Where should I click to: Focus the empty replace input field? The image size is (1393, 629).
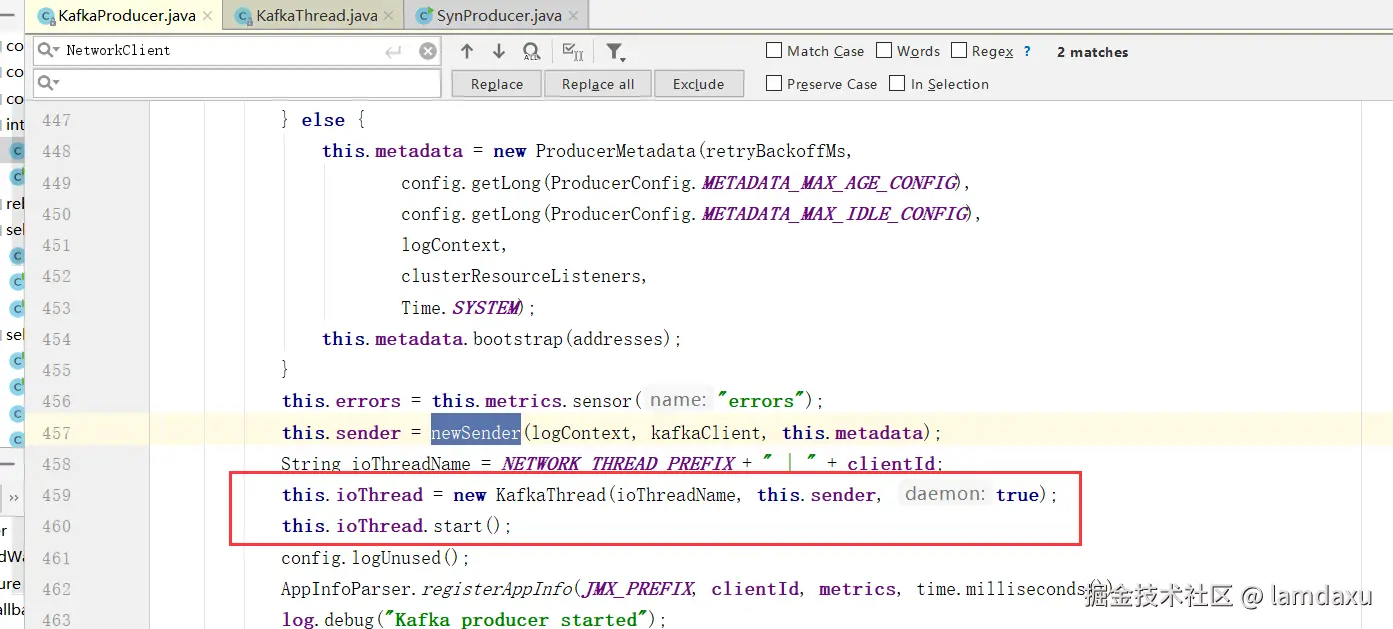pos(236,83)
